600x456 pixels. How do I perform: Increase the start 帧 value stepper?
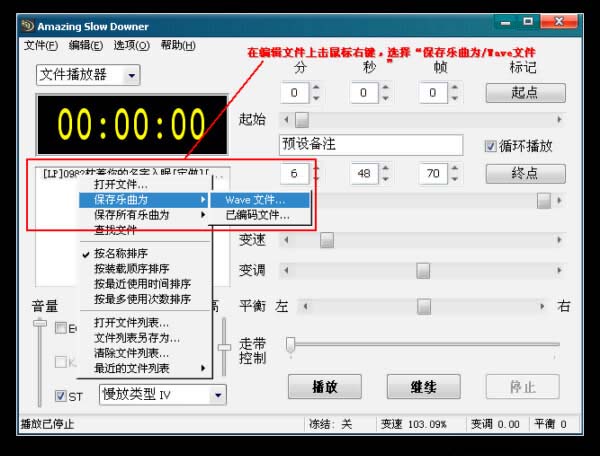coord(455,88)
